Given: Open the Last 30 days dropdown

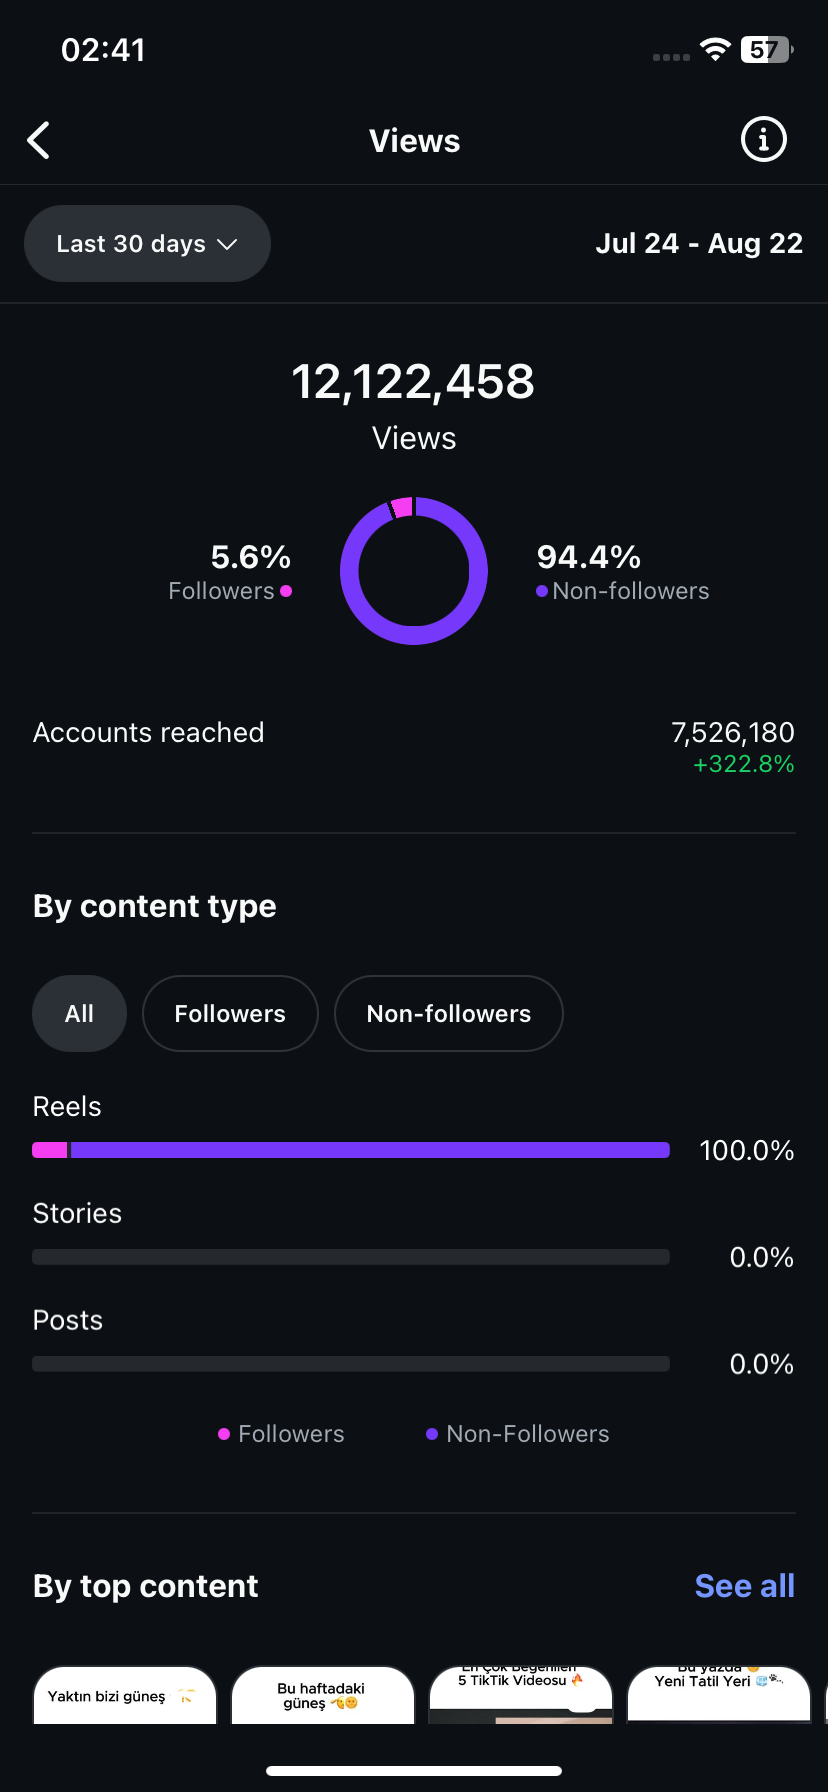Looking at the screenshot, I should pos(147,244).
